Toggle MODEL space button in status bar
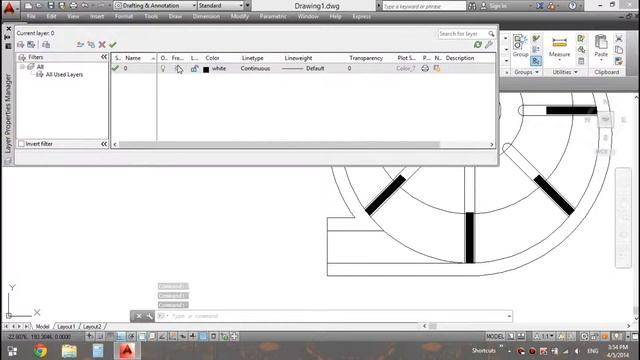 tap(495, 336)
